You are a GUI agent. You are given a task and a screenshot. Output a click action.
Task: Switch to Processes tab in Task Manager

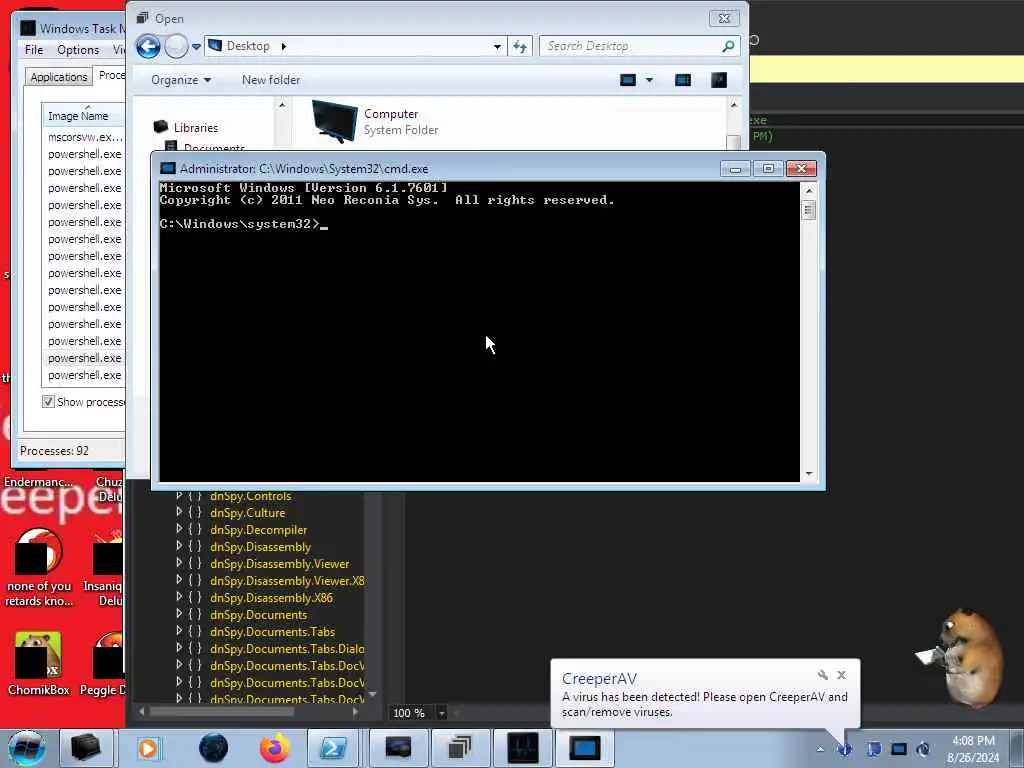pos(111,75)
